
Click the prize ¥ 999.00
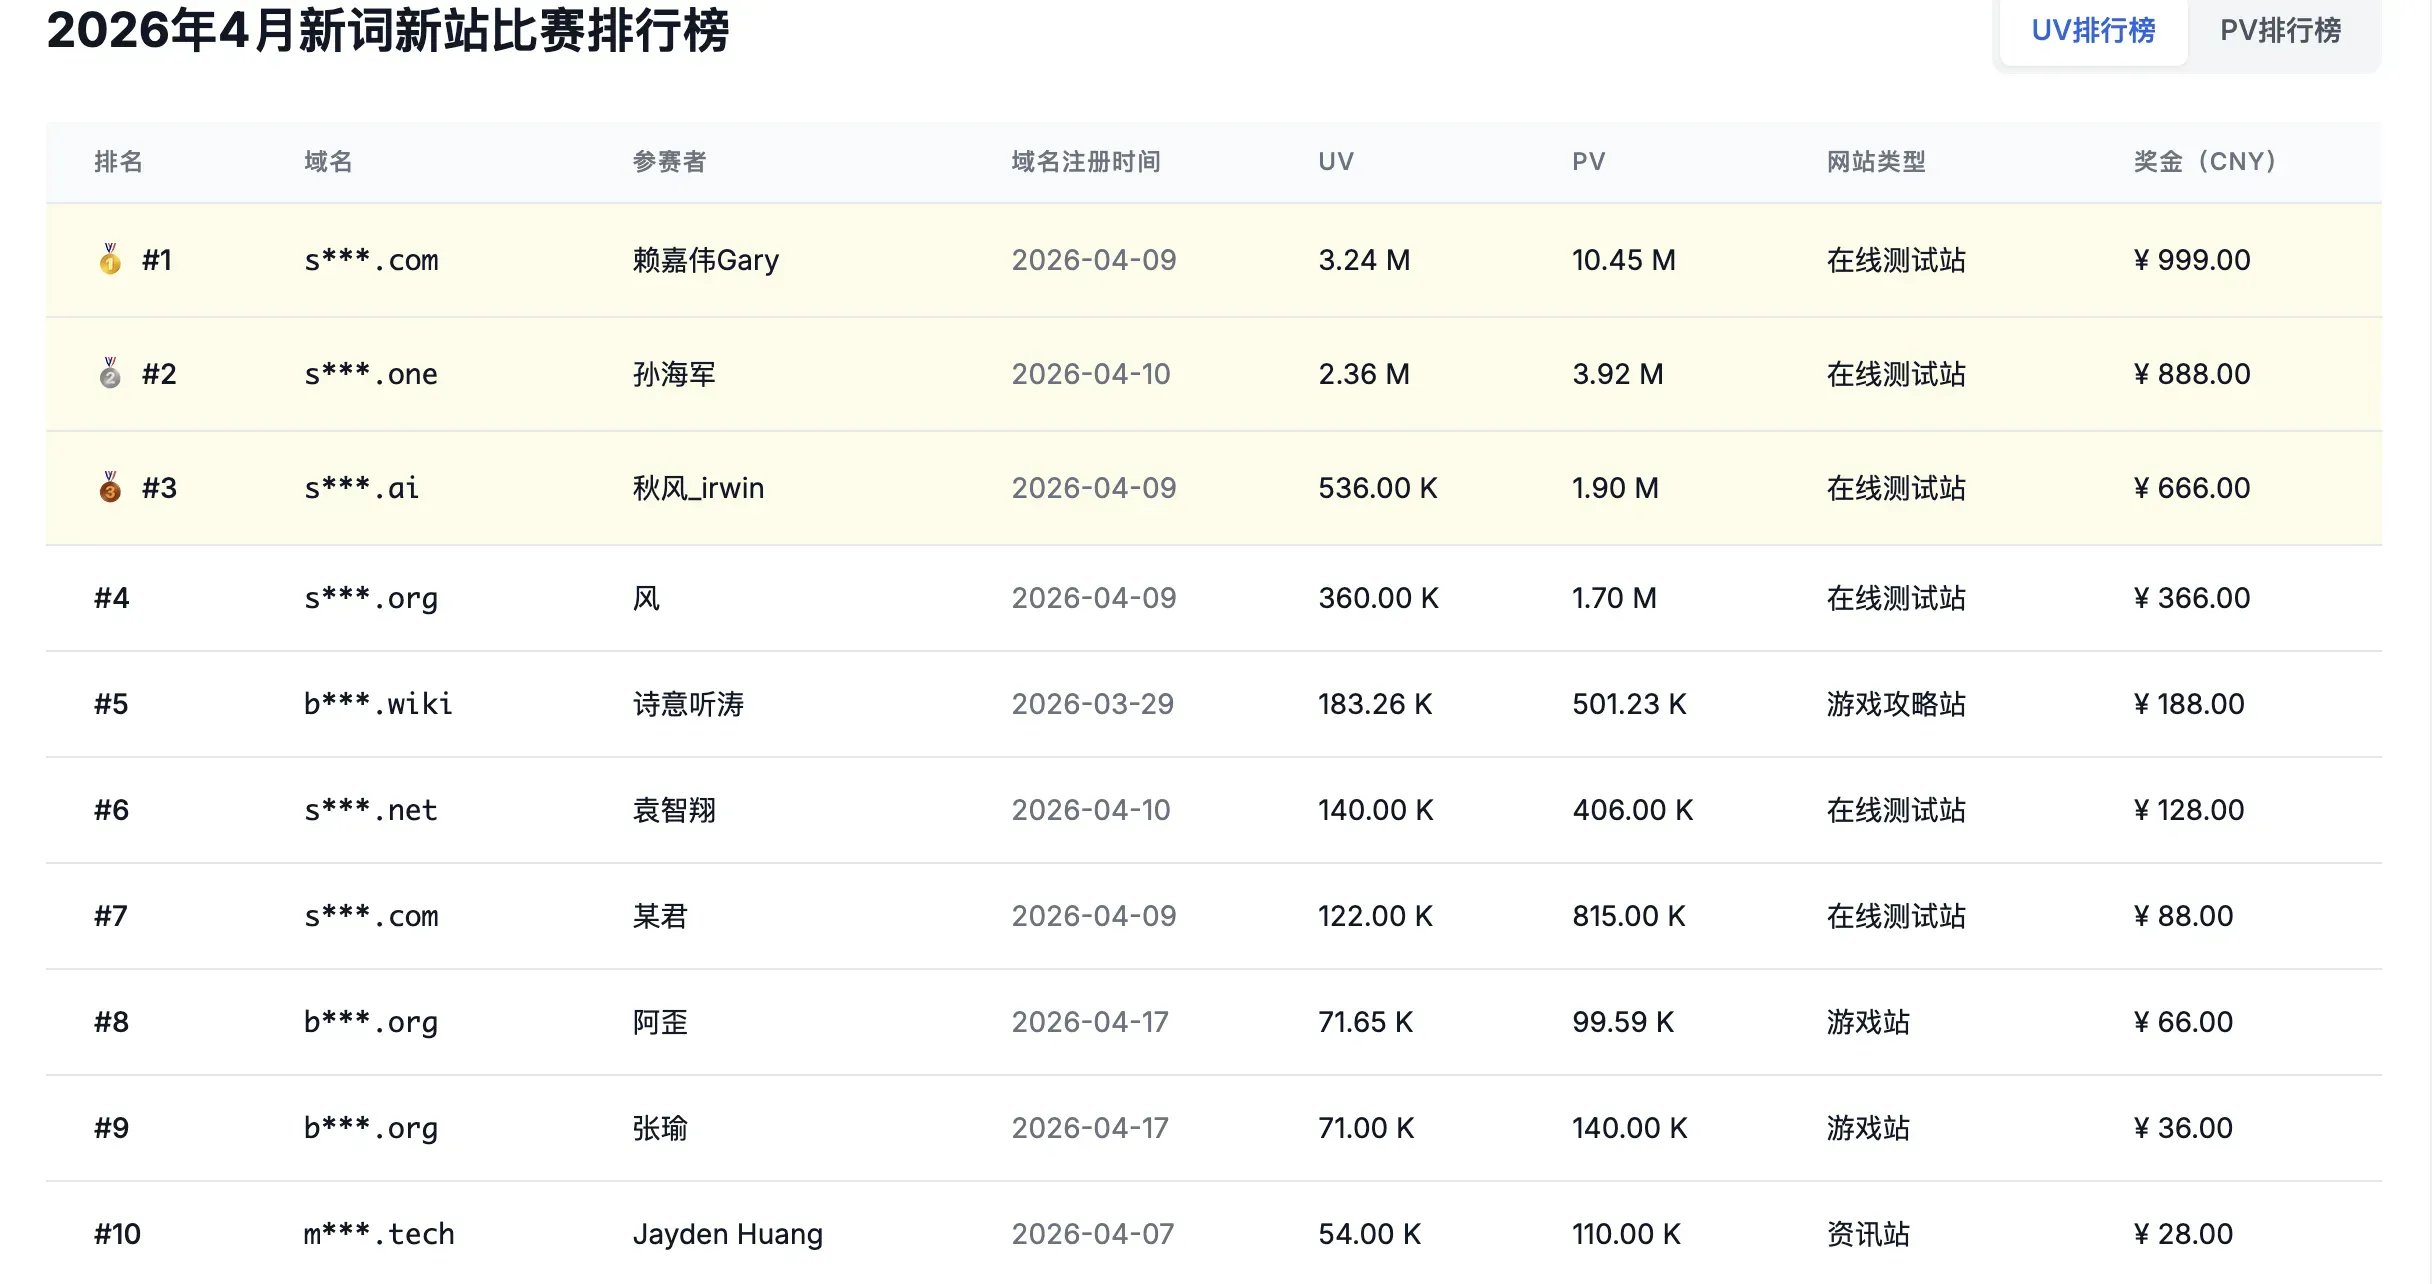pyautogui.click(x=2192, y=260)
